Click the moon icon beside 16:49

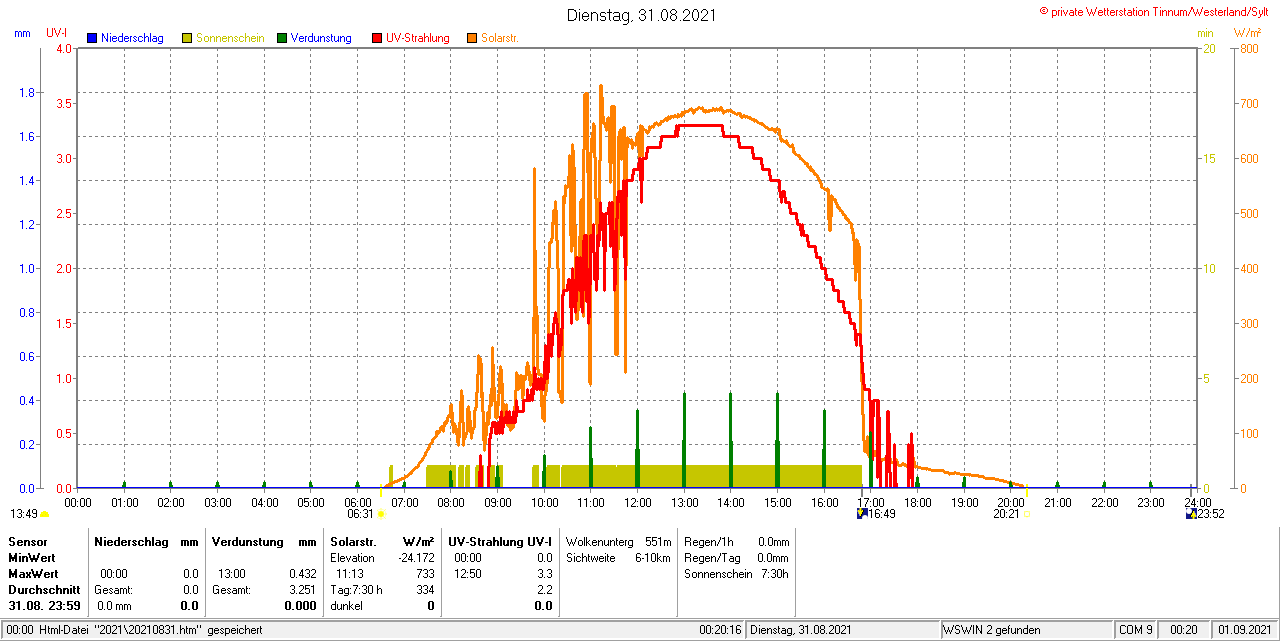click(x=862, y=514)
